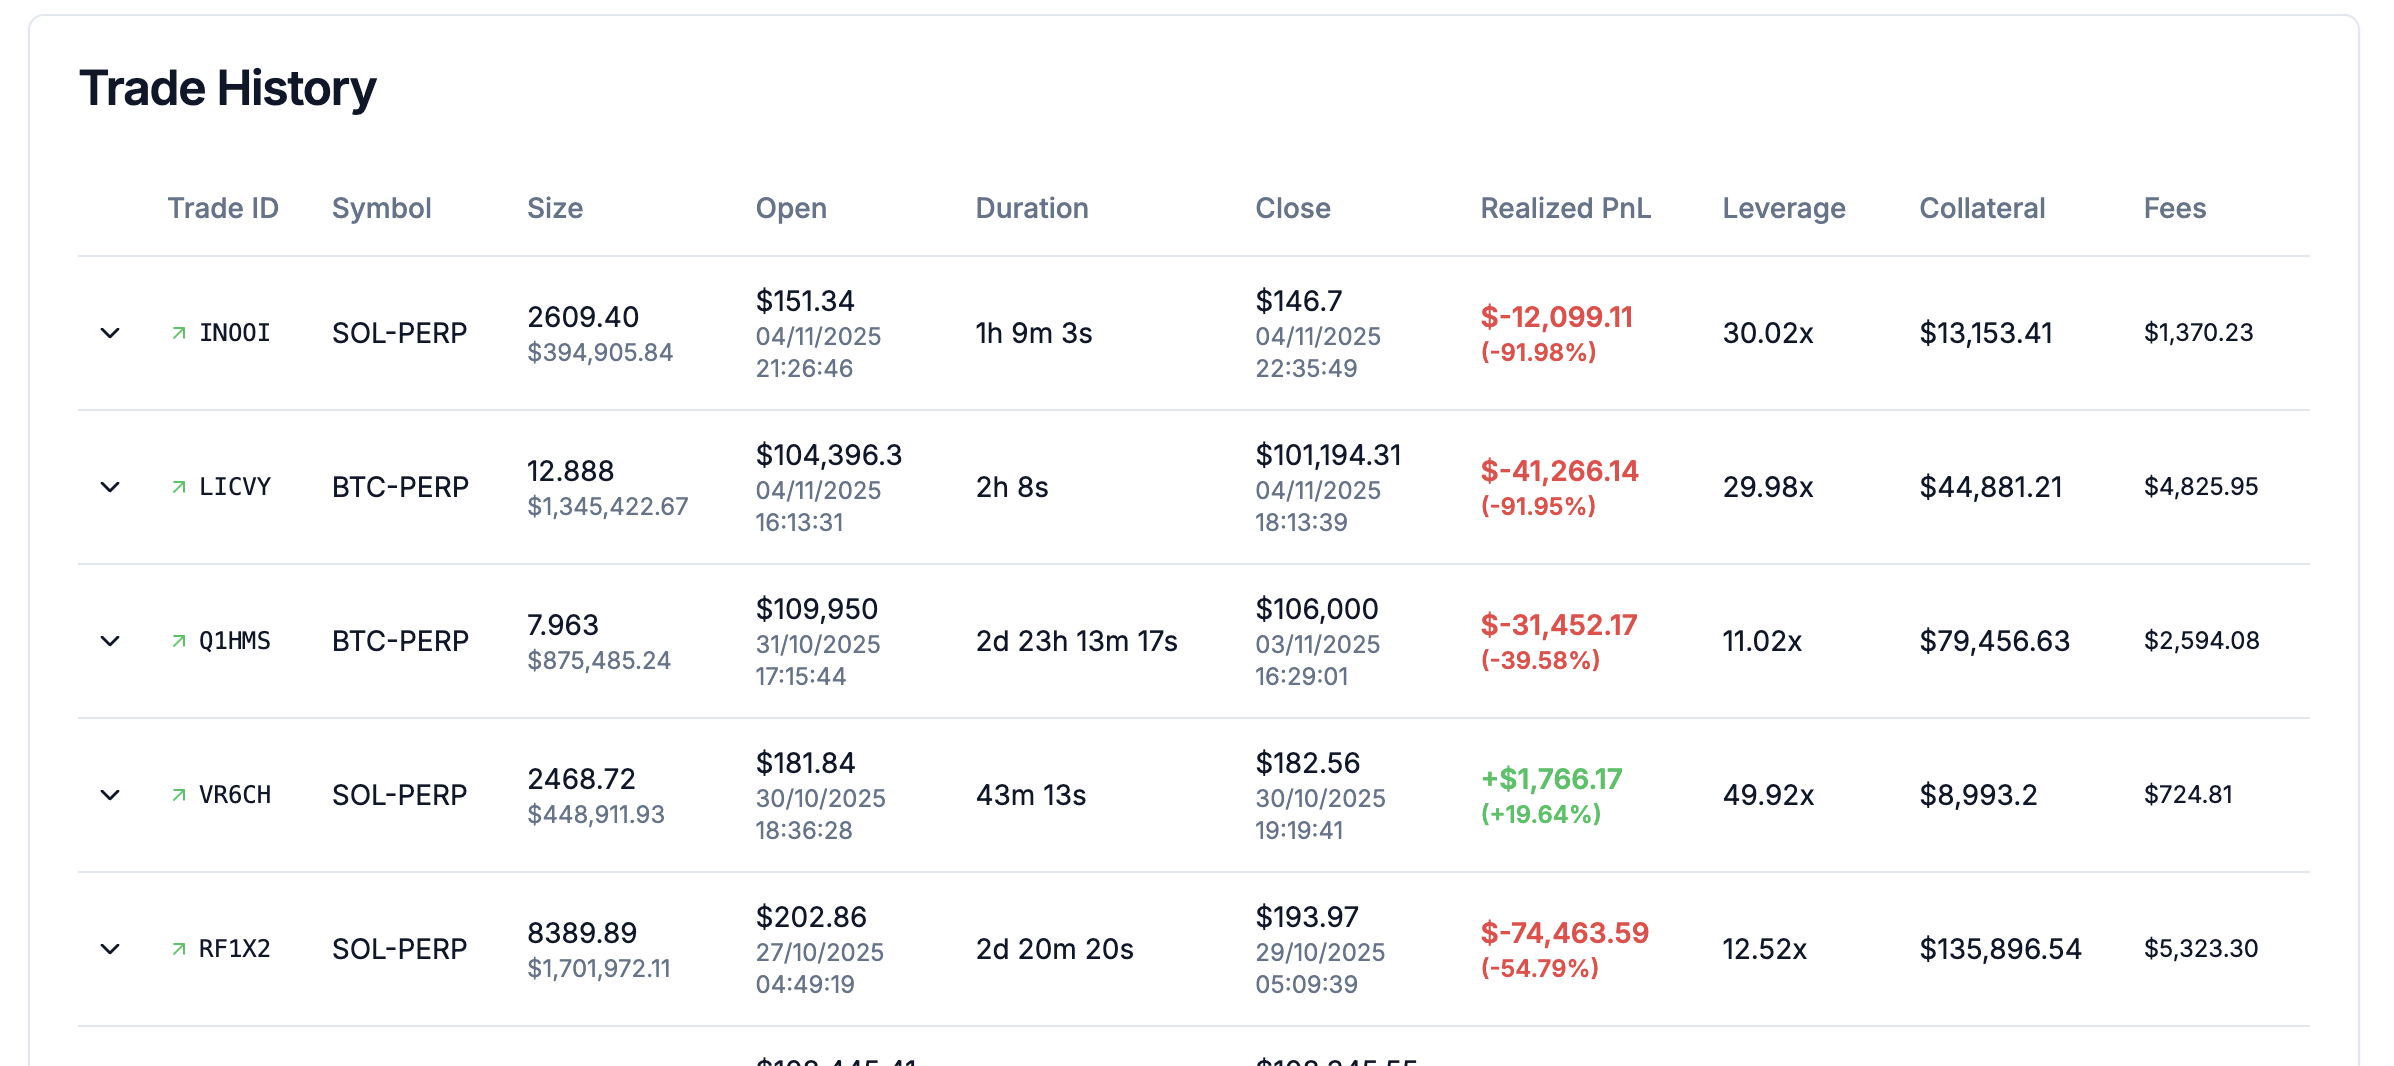Open the LICVY trade identifier
Viewport: 2394px width, 1066px height.
235,486
